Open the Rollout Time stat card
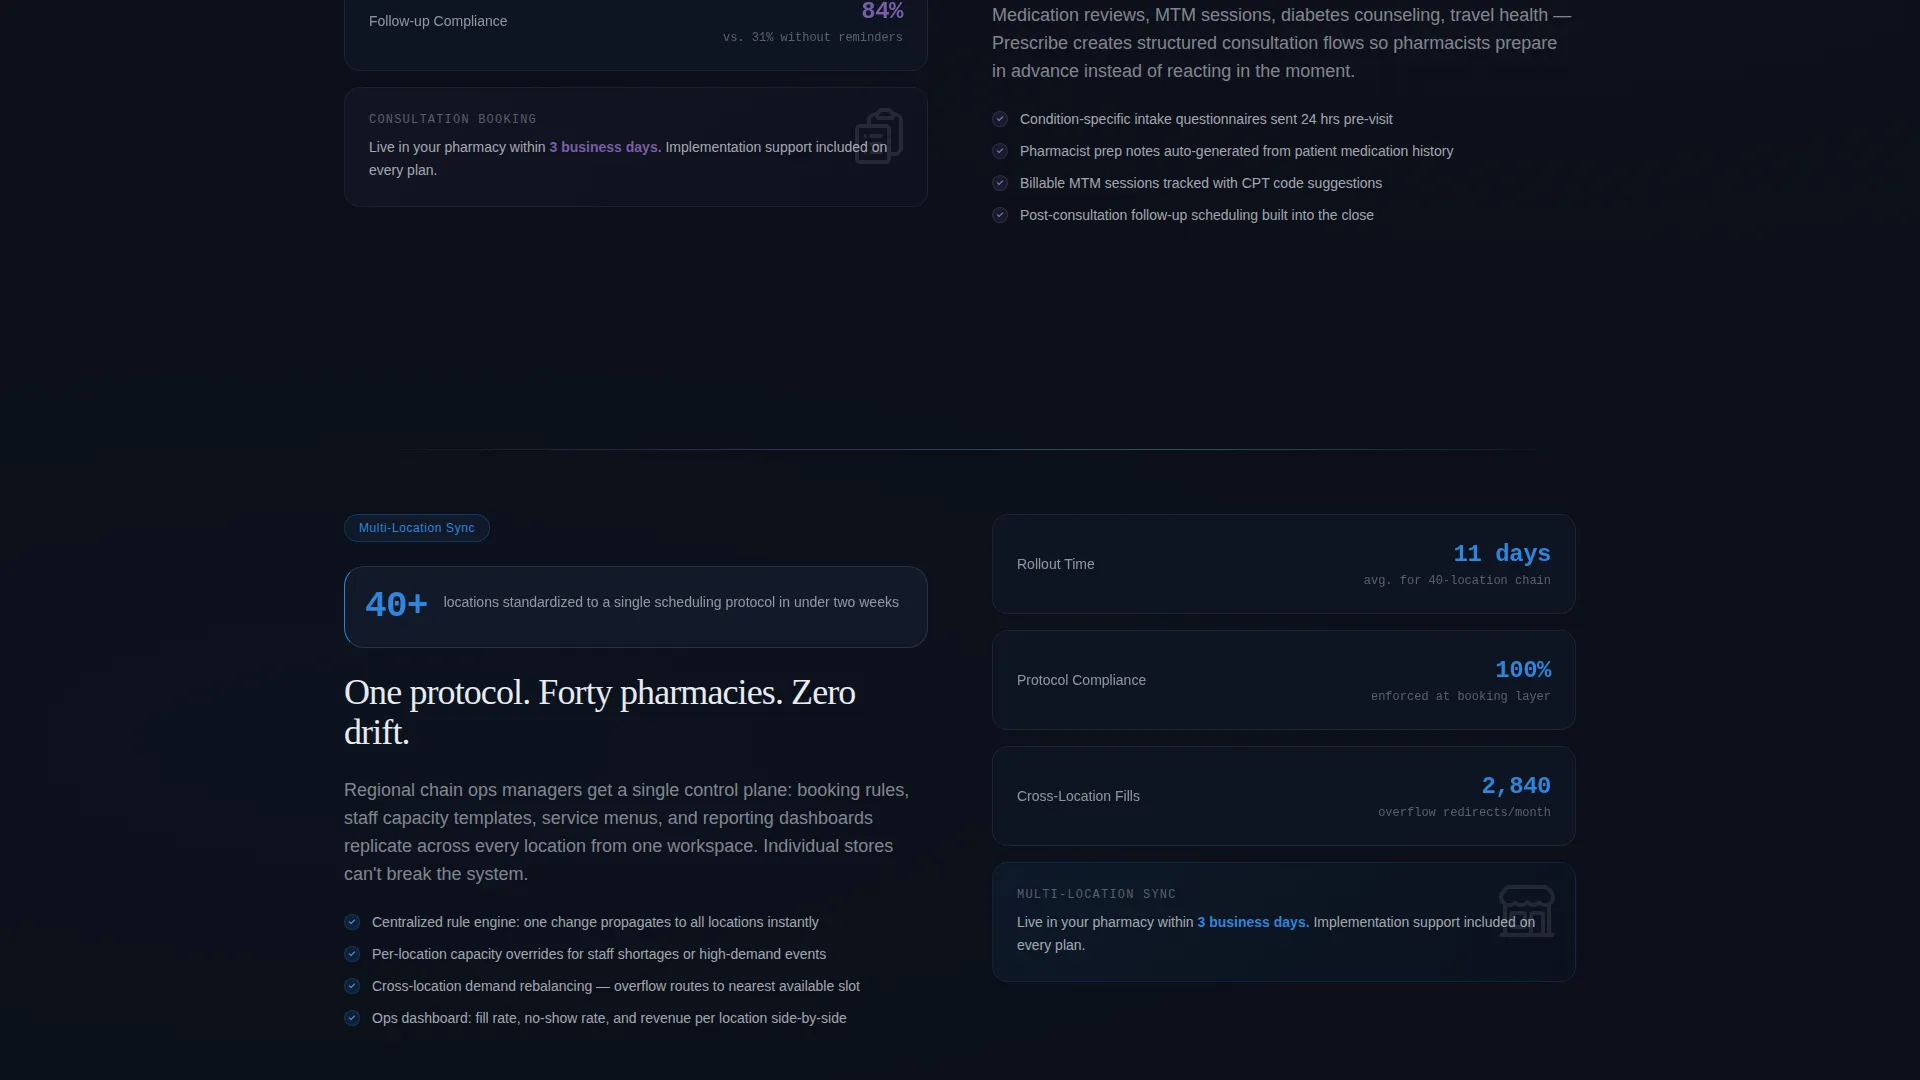Viewport: 1920px width, 1080px height. [1284, 564]
